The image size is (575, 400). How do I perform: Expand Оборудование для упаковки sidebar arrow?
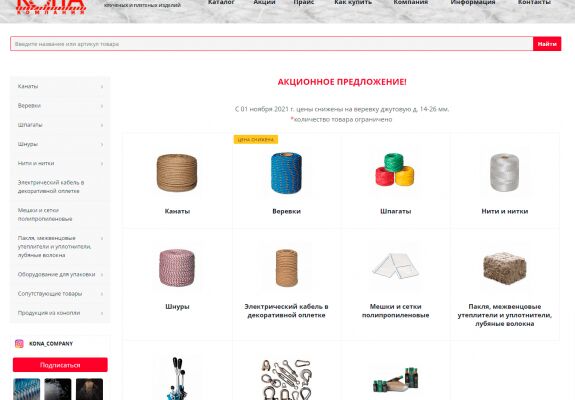pyautogui.click(x=102, y=275)
